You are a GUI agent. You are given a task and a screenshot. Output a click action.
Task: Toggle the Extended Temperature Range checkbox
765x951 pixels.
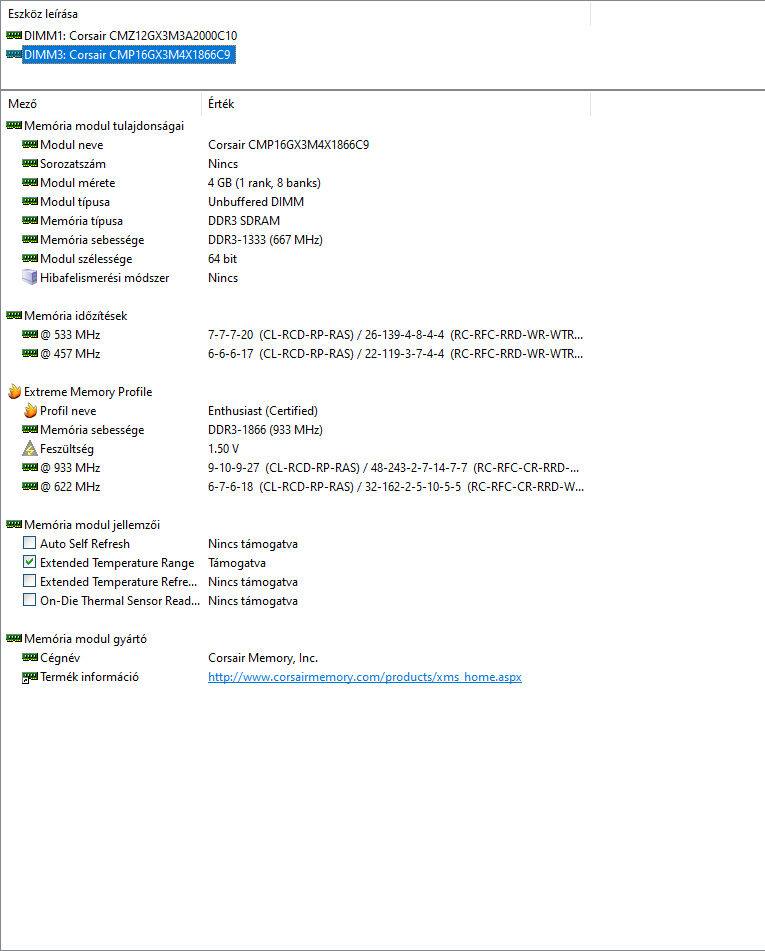pyautogui.click(x=29, y=562)
